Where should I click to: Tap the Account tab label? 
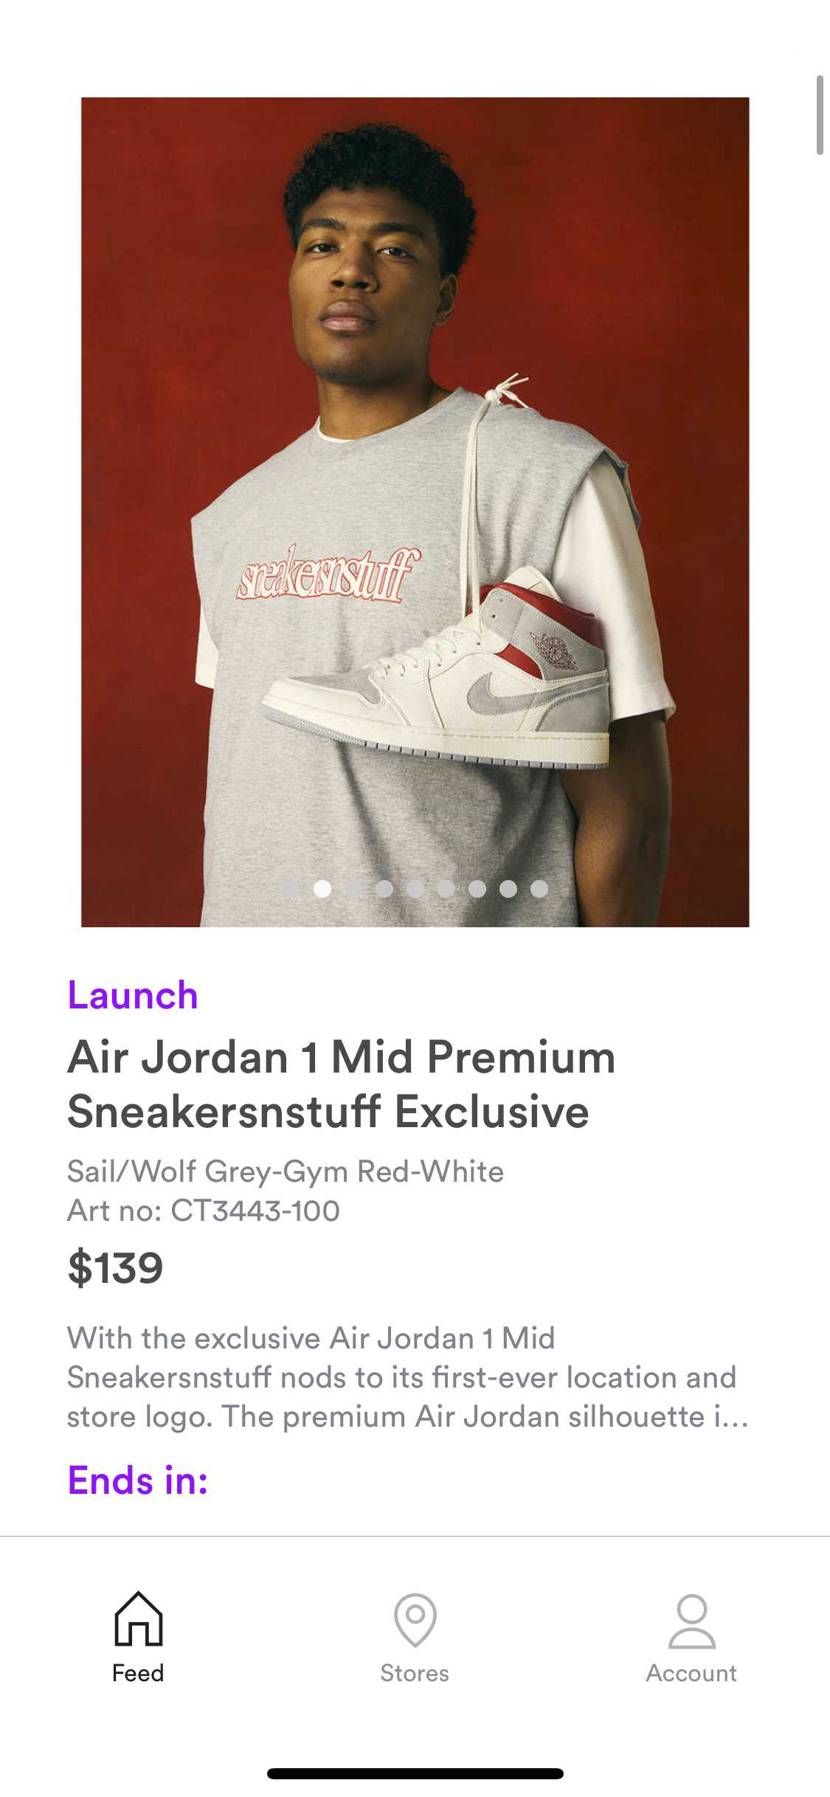(691, 1673)
